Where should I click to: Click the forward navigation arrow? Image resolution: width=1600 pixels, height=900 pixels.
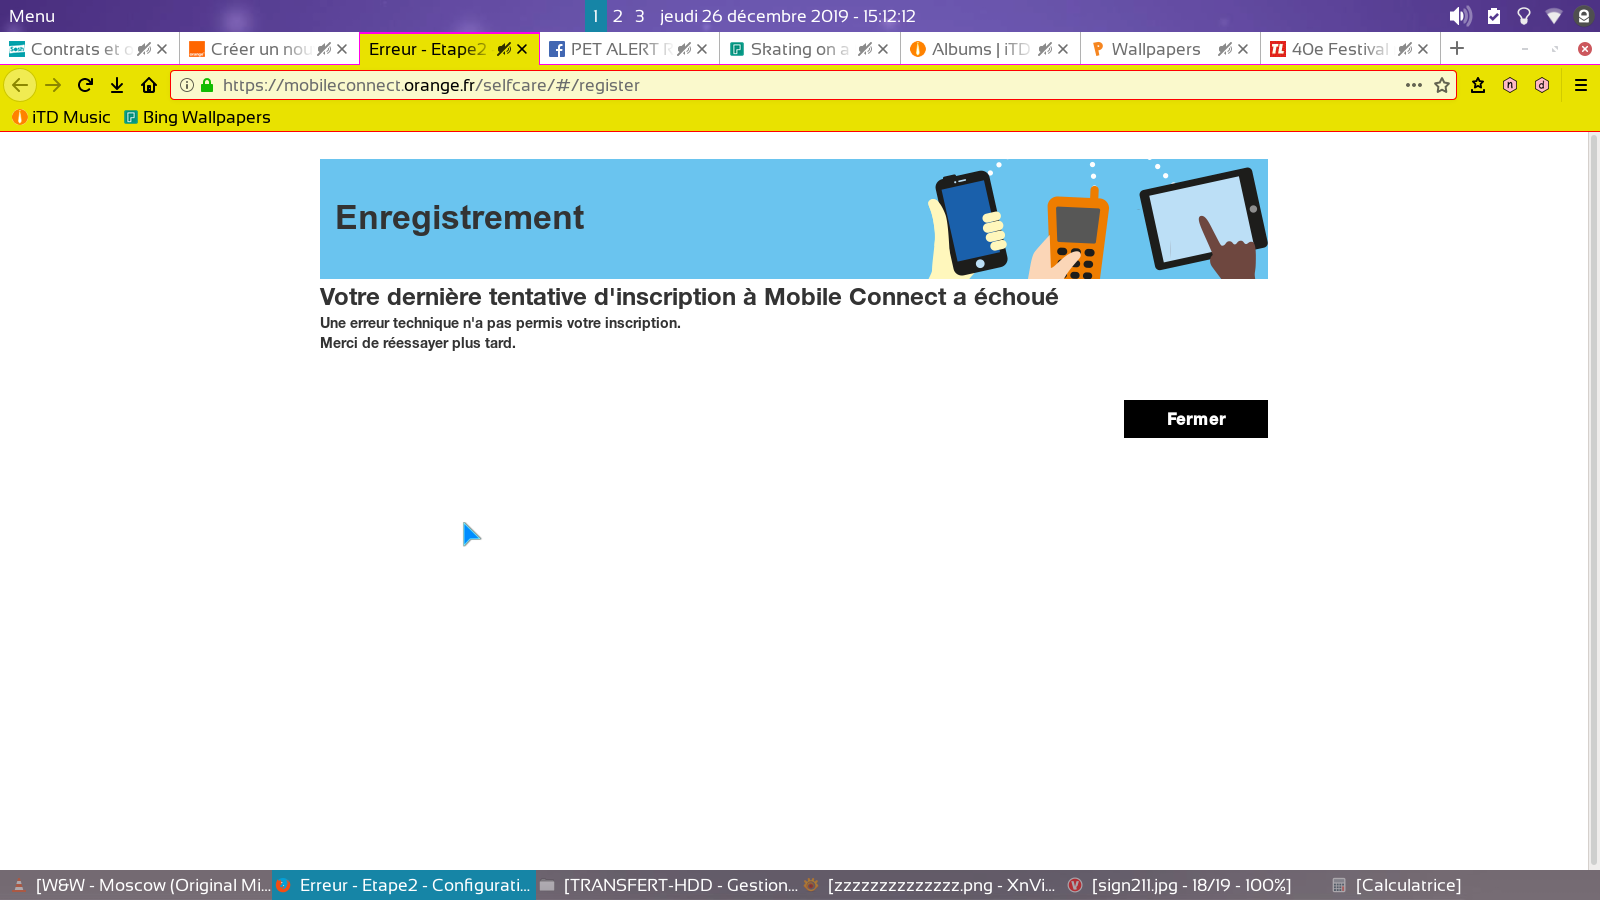(53, 85)
